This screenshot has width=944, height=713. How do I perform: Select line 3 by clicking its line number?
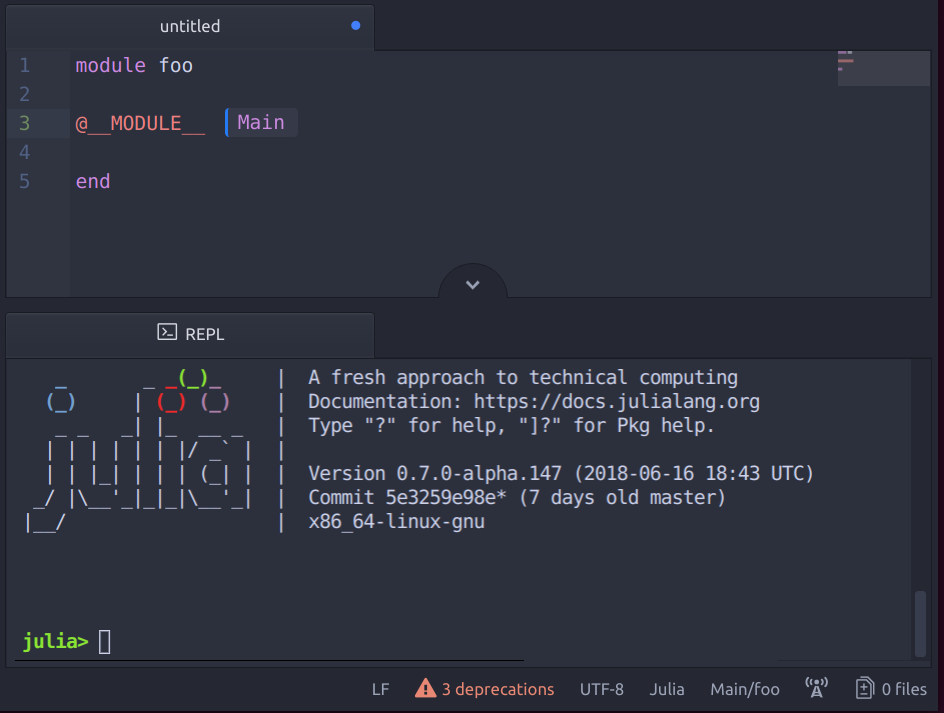(25, 122)
